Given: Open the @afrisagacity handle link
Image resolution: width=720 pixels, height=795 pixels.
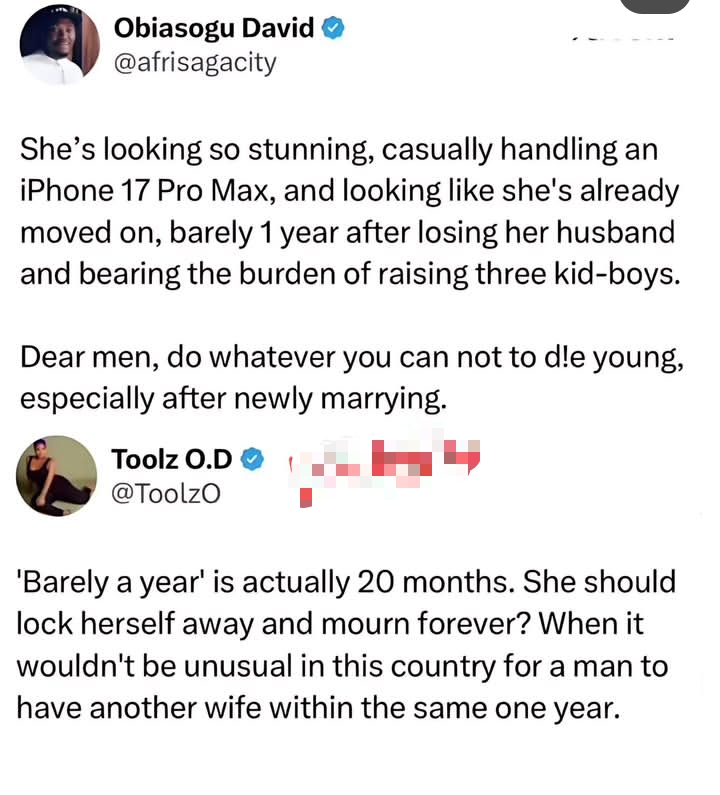Looking at the screenshot, I should click(195, 63).
